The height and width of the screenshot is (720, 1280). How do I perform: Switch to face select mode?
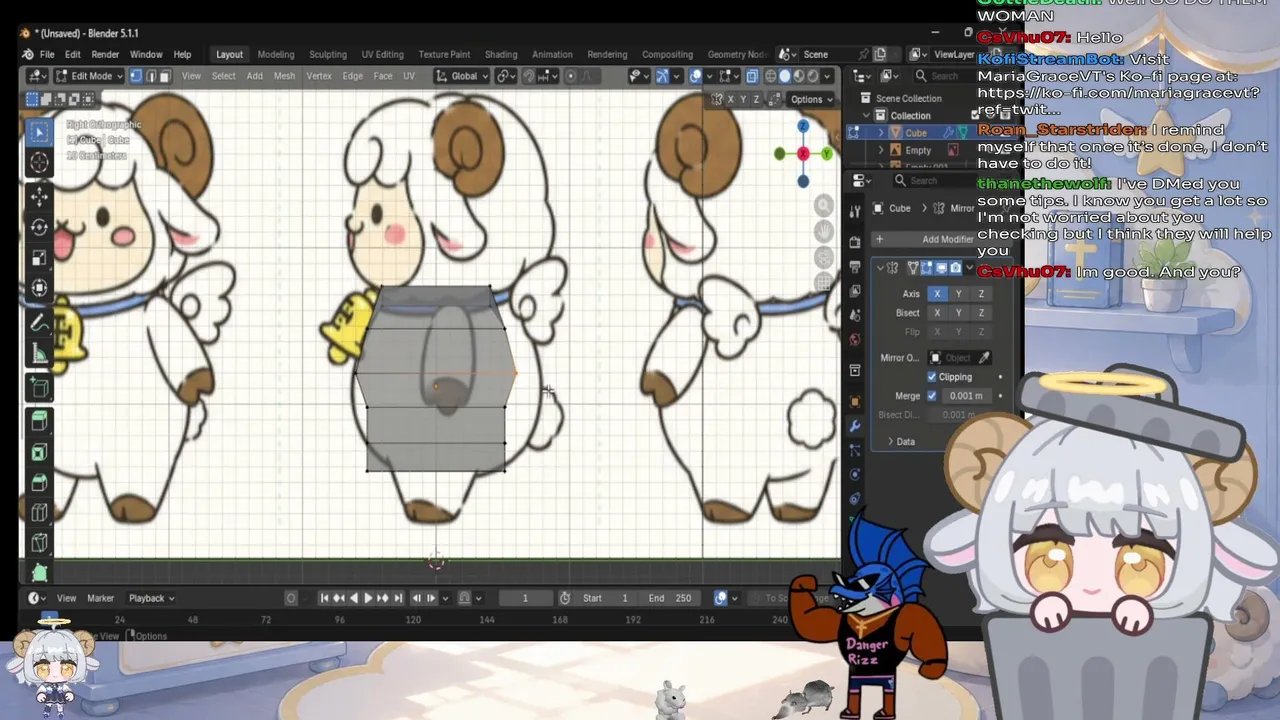[165, 76]
